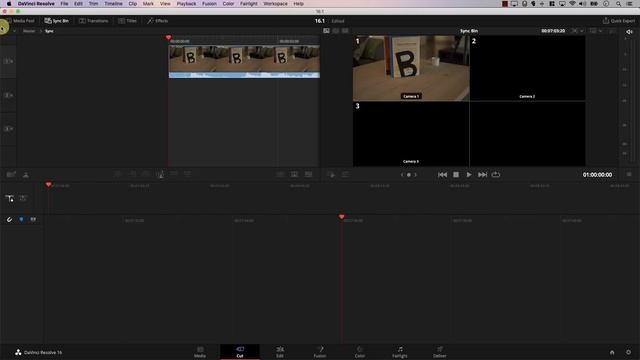Toggle the snapping magnet icon on timeline
The height and width of the screenshot is (360, 640).
coord(9,220)
